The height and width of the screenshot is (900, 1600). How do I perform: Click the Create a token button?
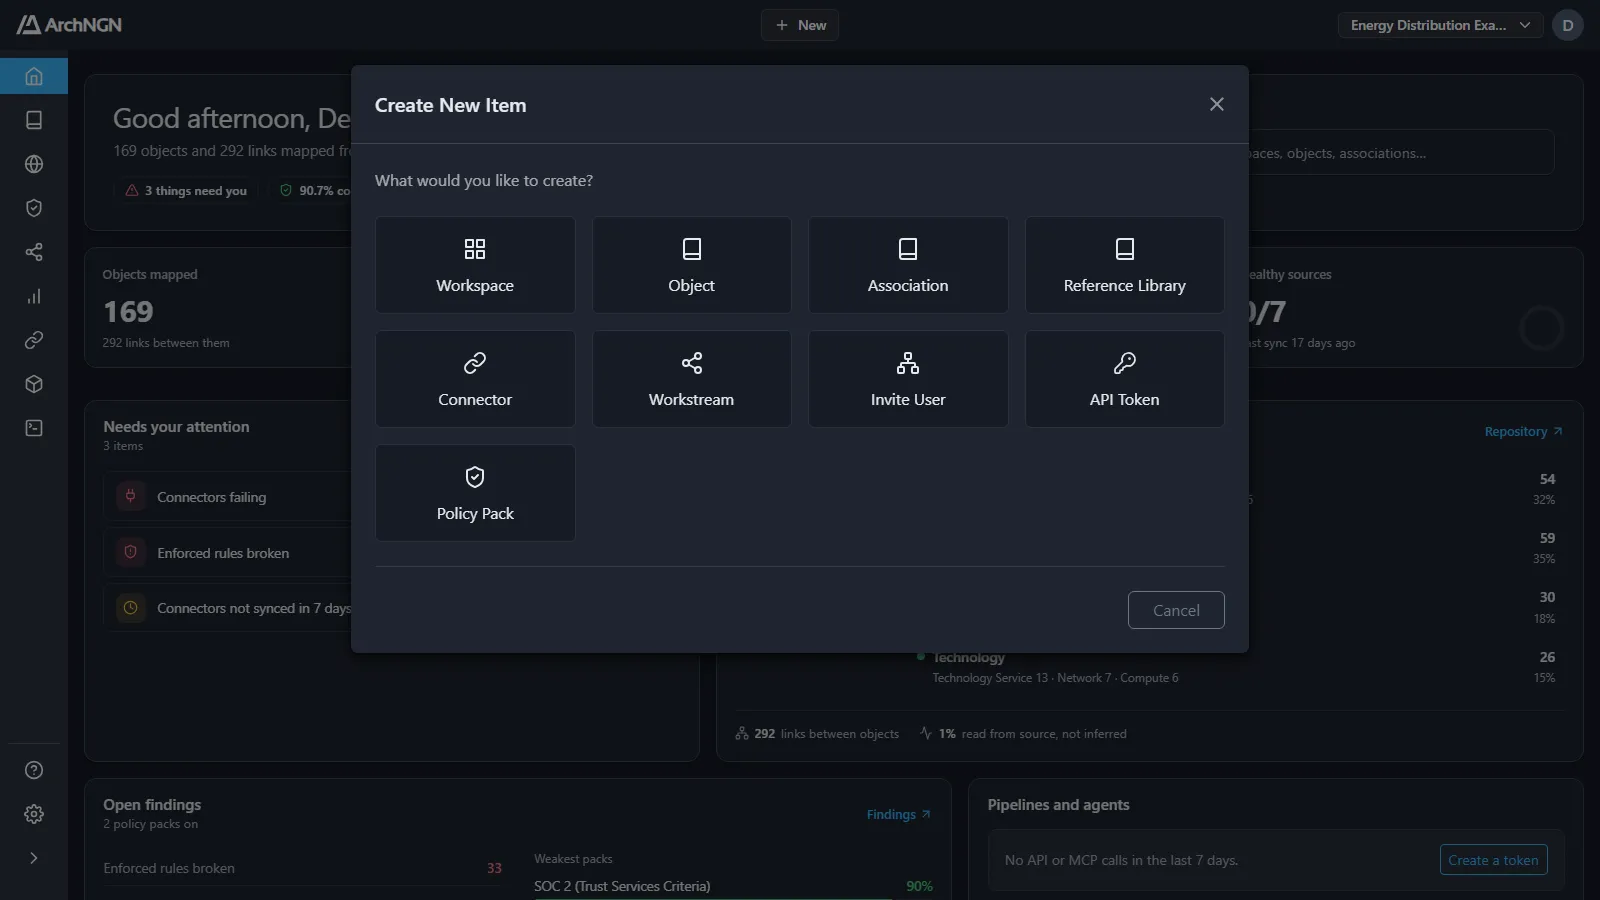point(1494,860)
